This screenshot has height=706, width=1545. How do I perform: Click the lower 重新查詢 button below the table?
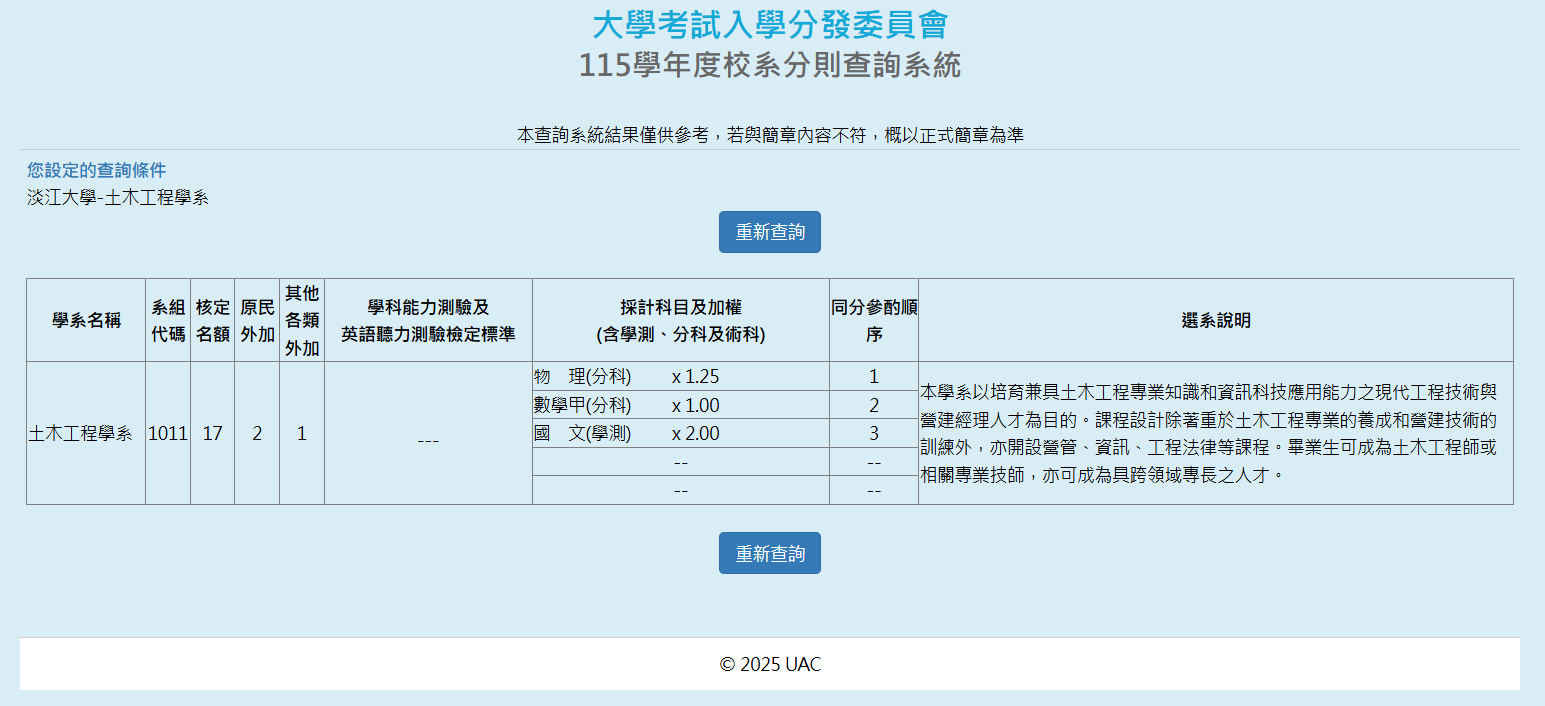[x=769, y=553]
